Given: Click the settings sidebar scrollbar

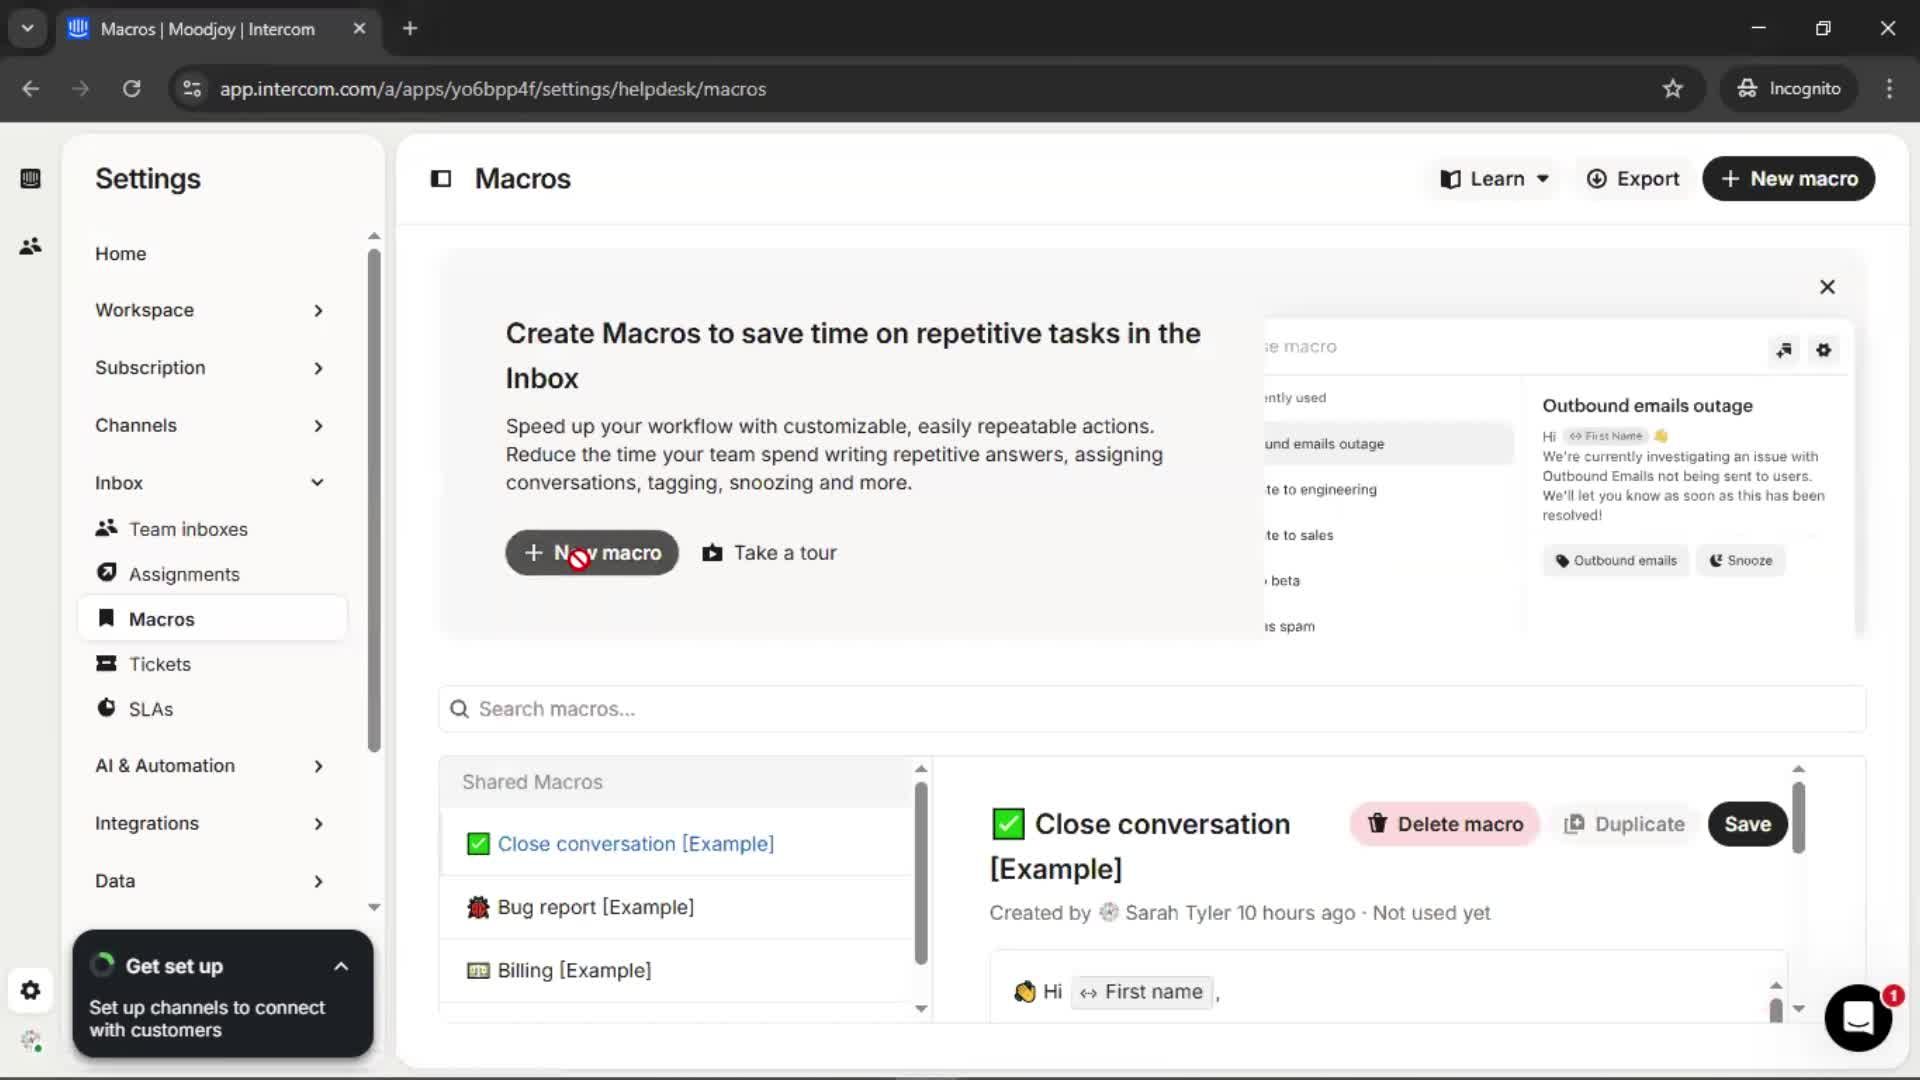Looking at the screenshot, I should 374,500.
